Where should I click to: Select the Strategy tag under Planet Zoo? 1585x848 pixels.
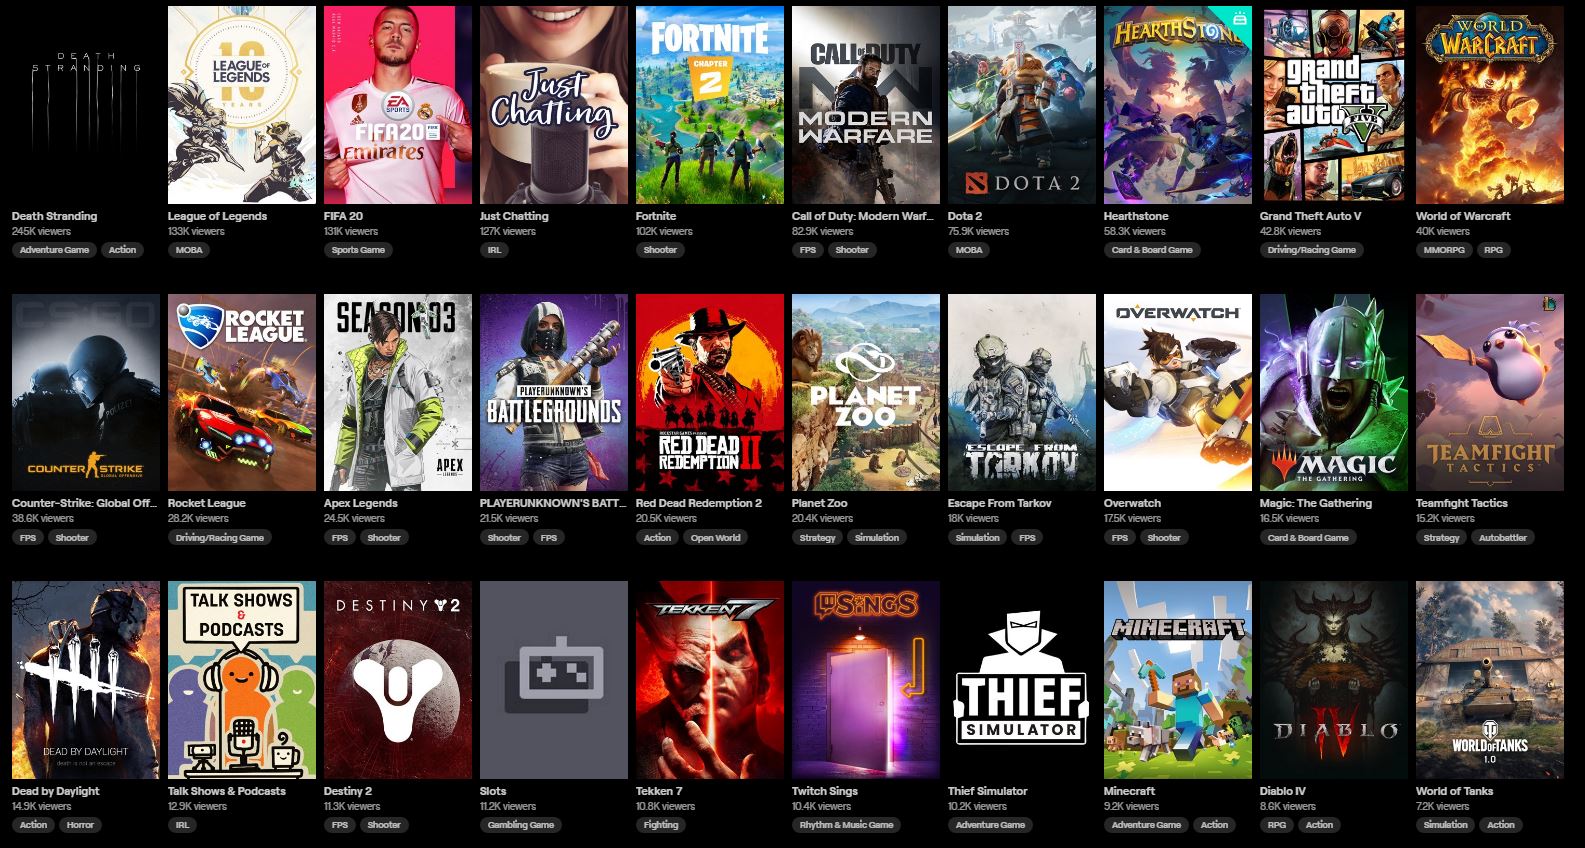(x=817, y=538)
